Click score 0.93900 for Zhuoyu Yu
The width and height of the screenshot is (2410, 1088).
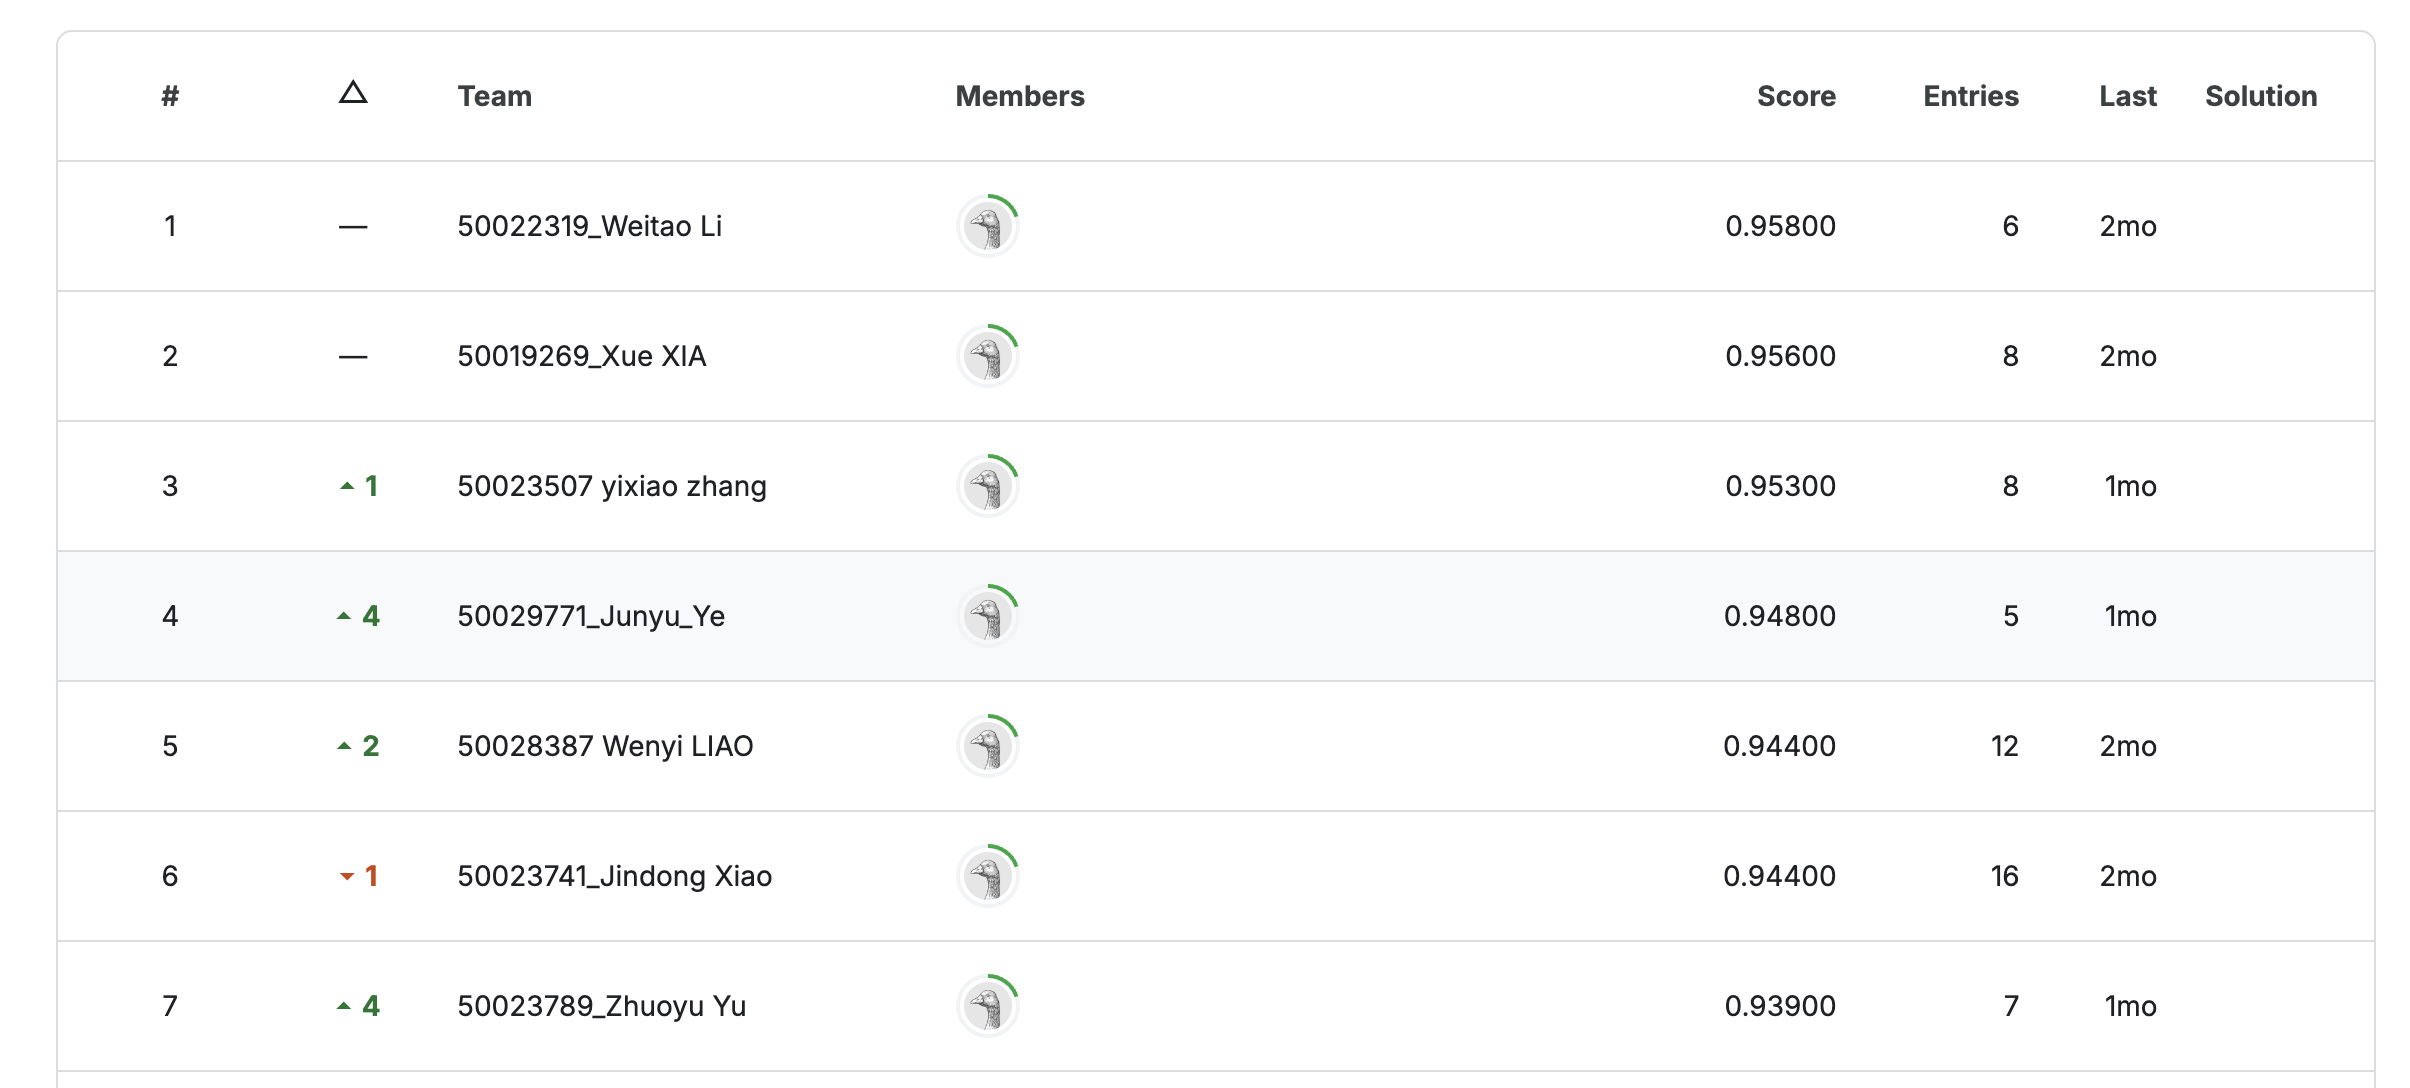1779,1006
